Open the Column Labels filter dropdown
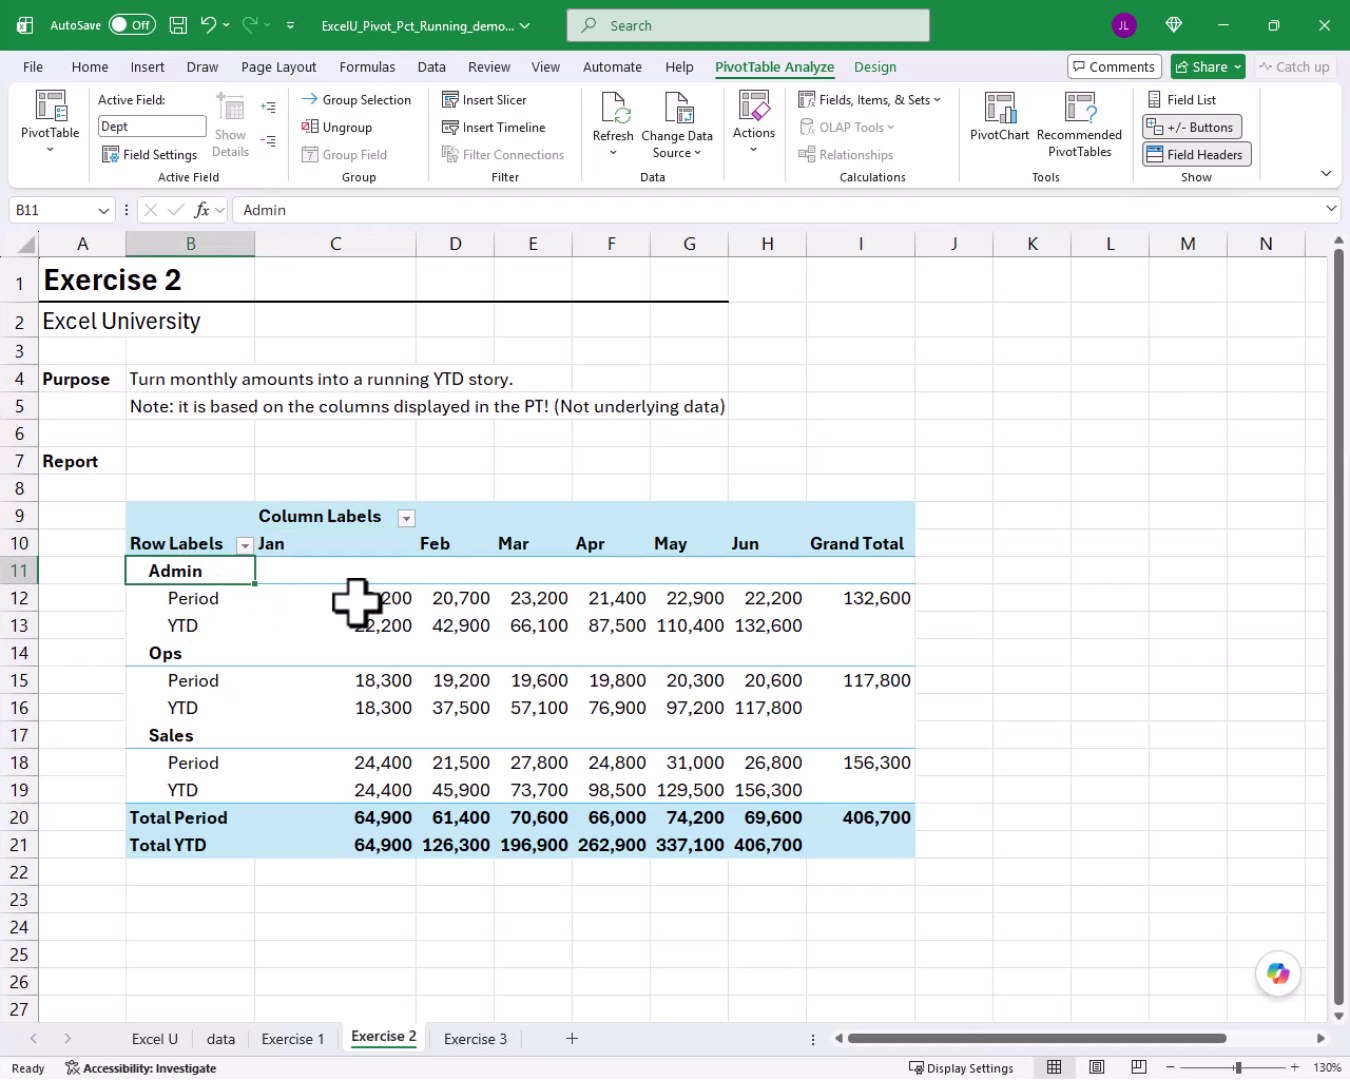This screenshot has height=1080, width=1350. [406, 518]
